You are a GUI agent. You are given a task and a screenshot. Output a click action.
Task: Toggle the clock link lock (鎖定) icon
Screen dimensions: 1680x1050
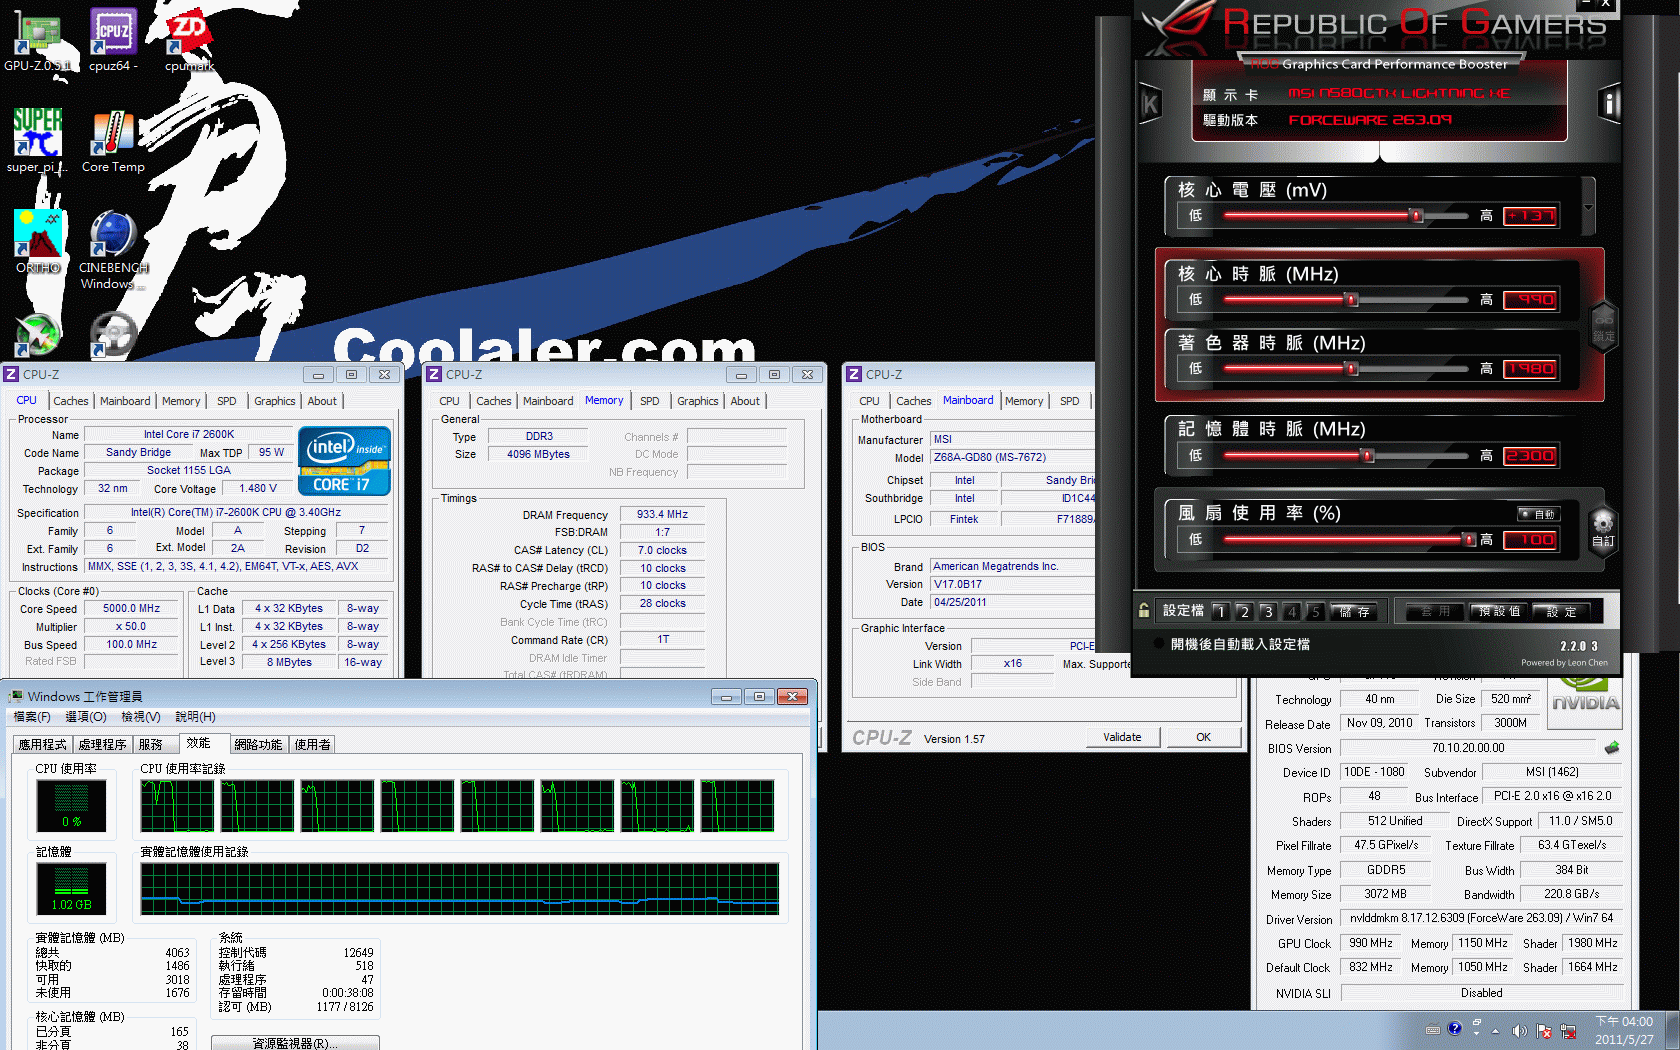[1604, 325]
